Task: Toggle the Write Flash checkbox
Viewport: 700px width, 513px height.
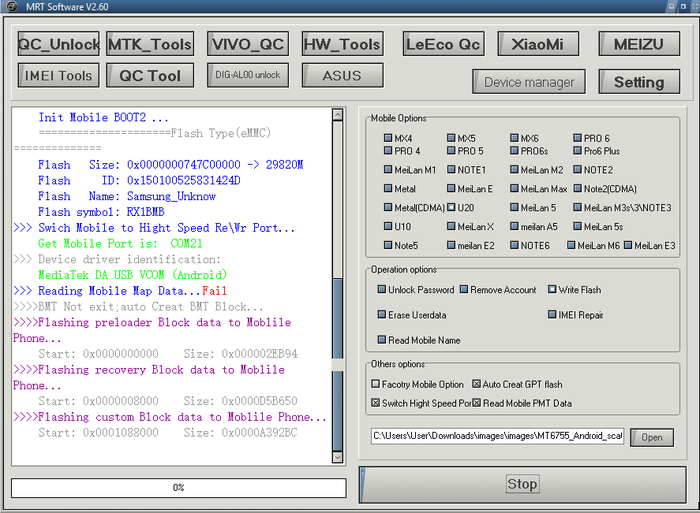Action: (x=552, y=290)
